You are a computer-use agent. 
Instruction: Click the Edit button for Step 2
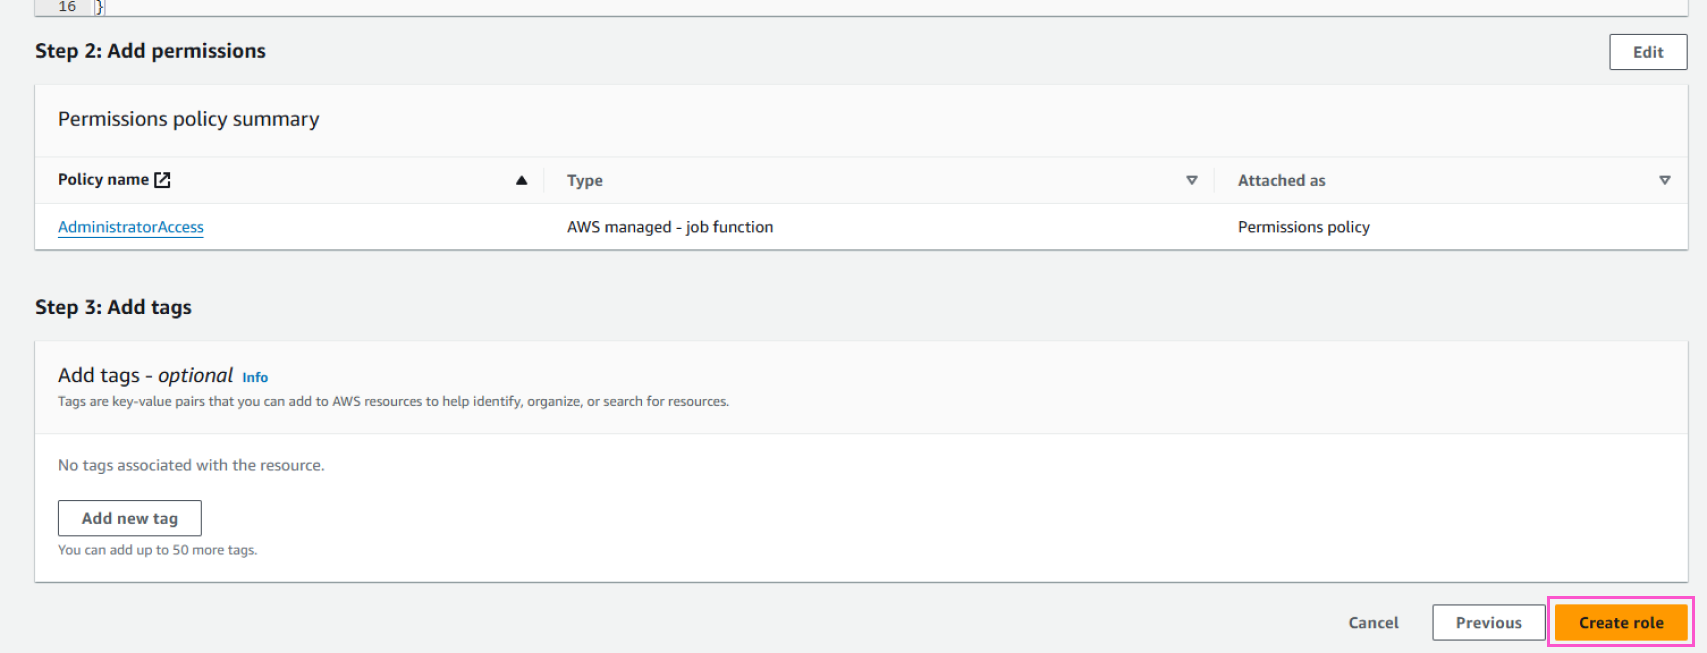[1648, 52]
